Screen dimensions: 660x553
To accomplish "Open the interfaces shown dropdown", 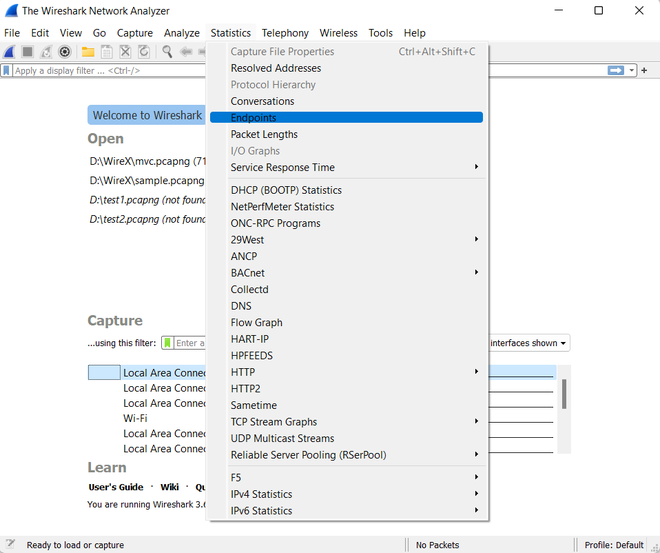I will [x=529, y=343].
